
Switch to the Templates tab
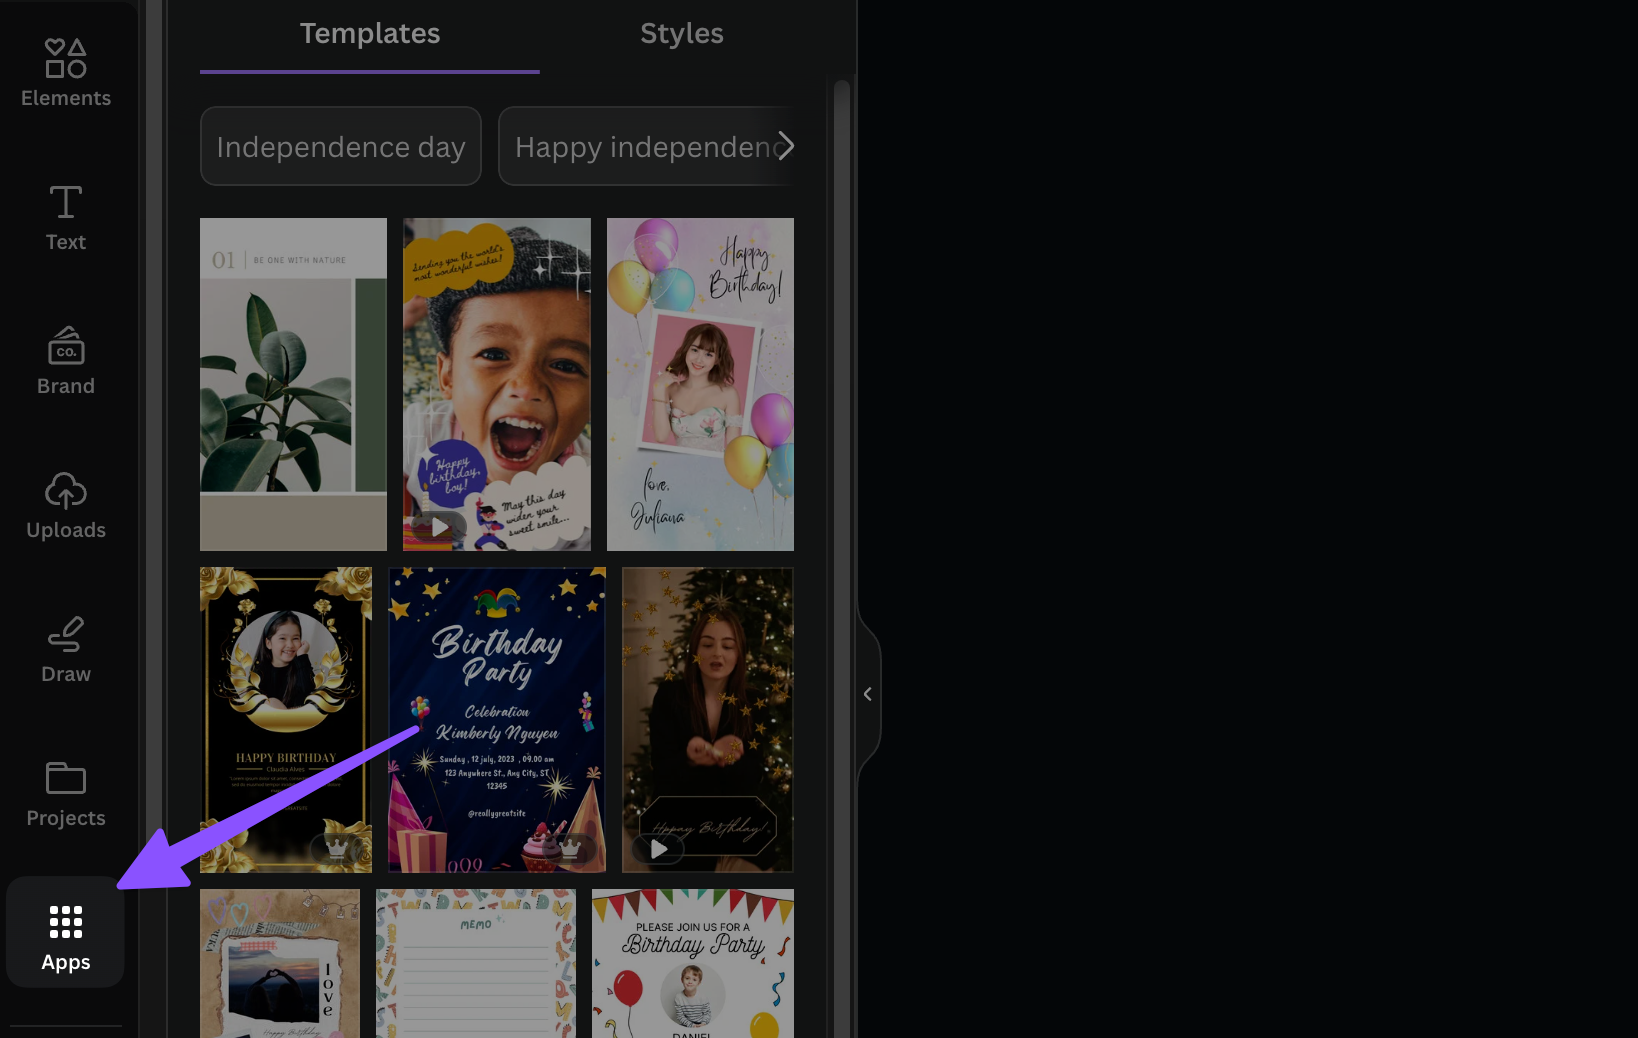(370, 34)
